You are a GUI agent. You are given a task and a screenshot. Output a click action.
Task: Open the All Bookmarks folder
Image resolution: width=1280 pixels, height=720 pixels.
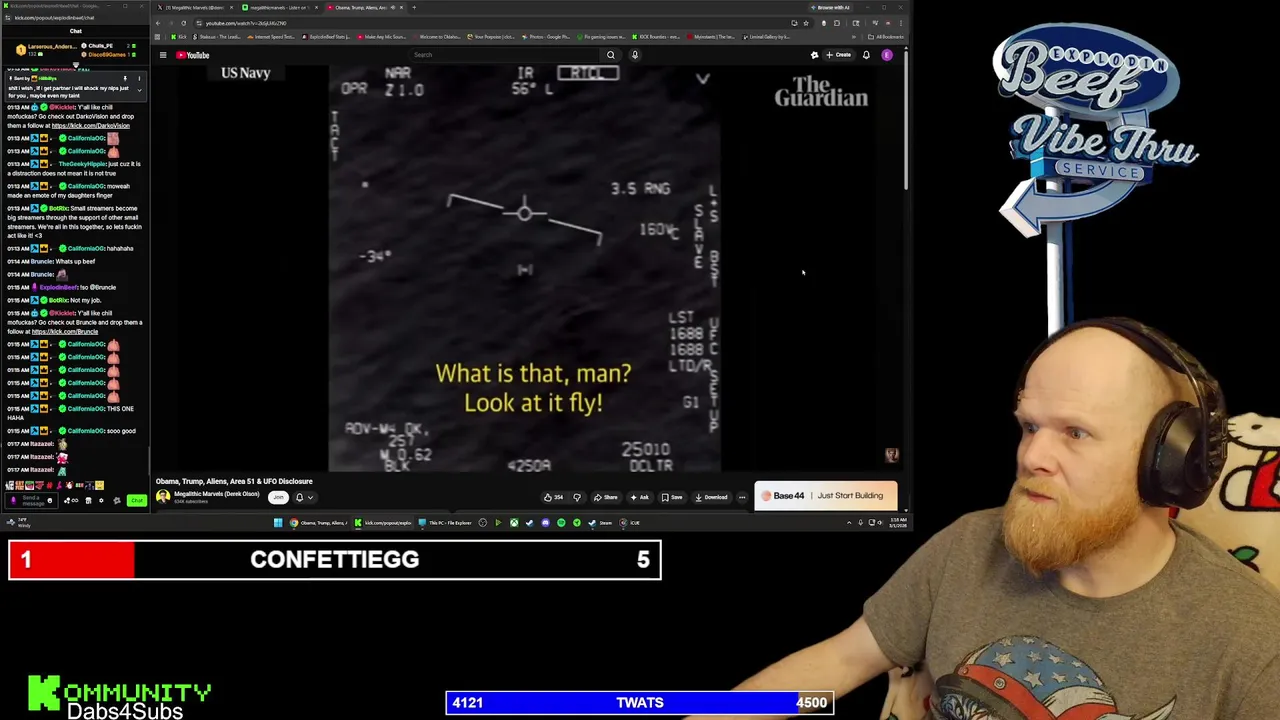pos(885,37)
